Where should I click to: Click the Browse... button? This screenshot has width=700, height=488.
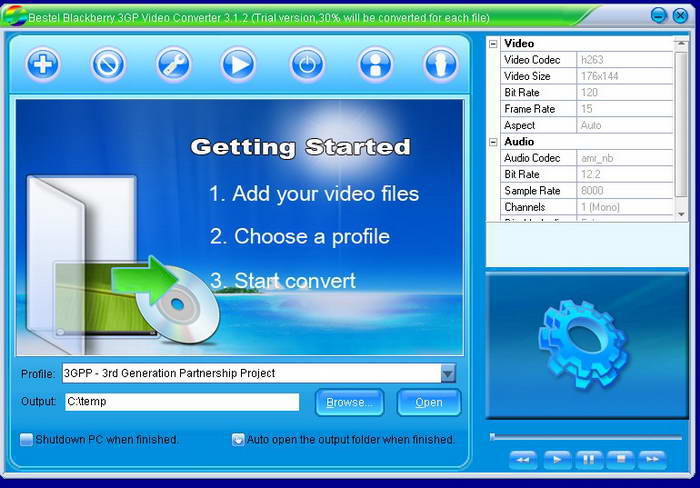click(x=350, y=402)
